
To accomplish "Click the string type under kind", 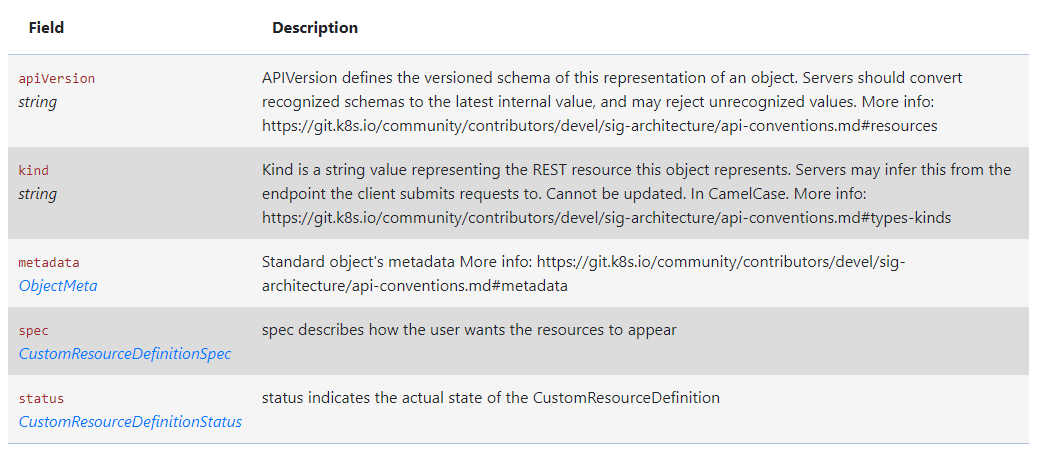I will pyautogui.click(x=38, y=194).
